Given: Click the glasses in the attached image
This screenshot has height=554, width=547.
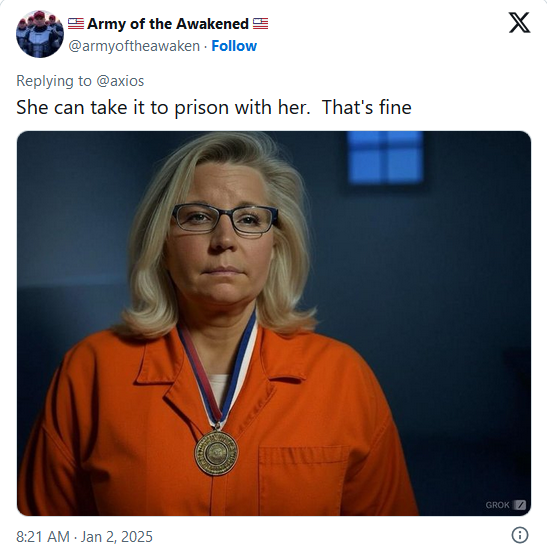Looking at the screenshot, I should (x=225, y=219).
